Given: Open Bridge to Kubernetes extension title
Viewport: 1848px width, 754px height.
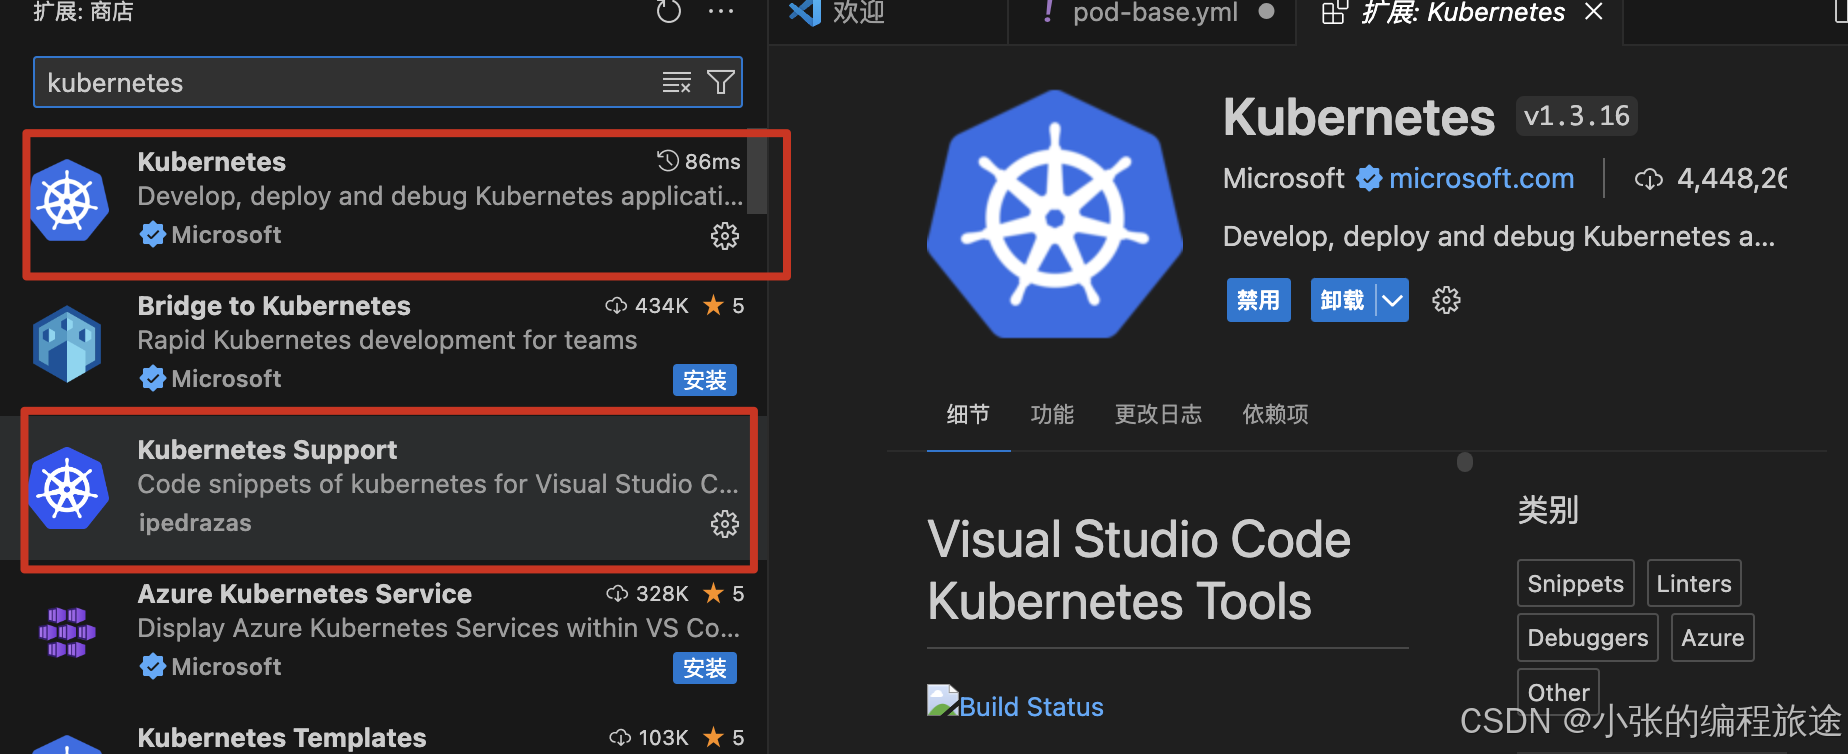Looking at the screenshot, I should coord(274,305).
